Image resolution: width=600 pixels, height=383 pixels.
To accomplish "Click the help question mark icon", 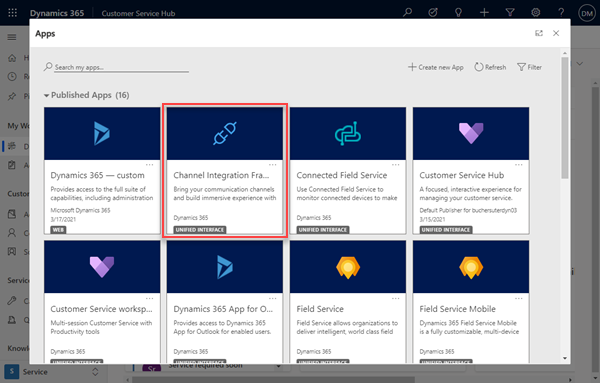I will click(x=561, y=13).
